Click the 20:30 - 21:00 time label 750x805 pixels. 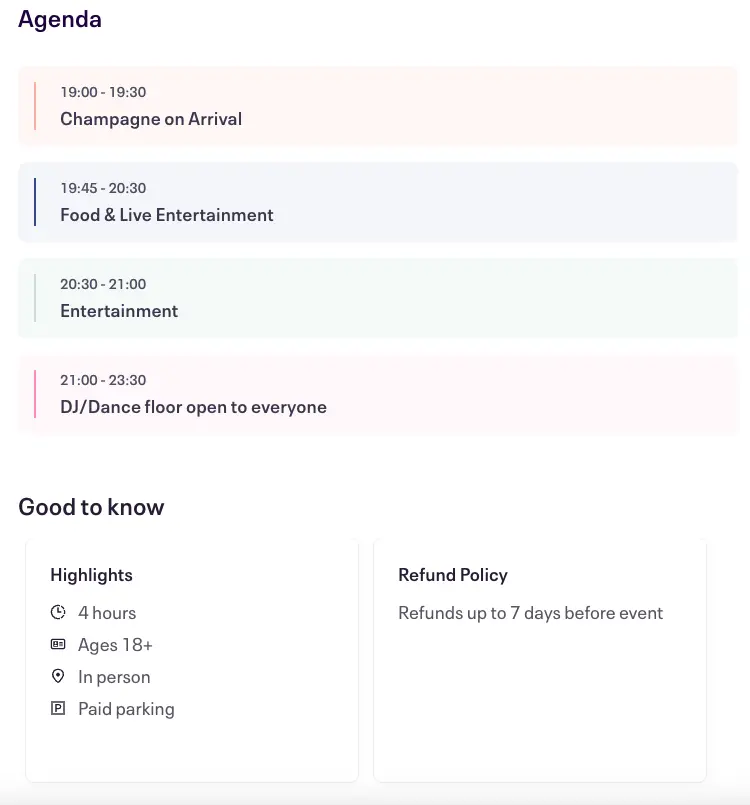pyautogui.click(x=103, y=284)
